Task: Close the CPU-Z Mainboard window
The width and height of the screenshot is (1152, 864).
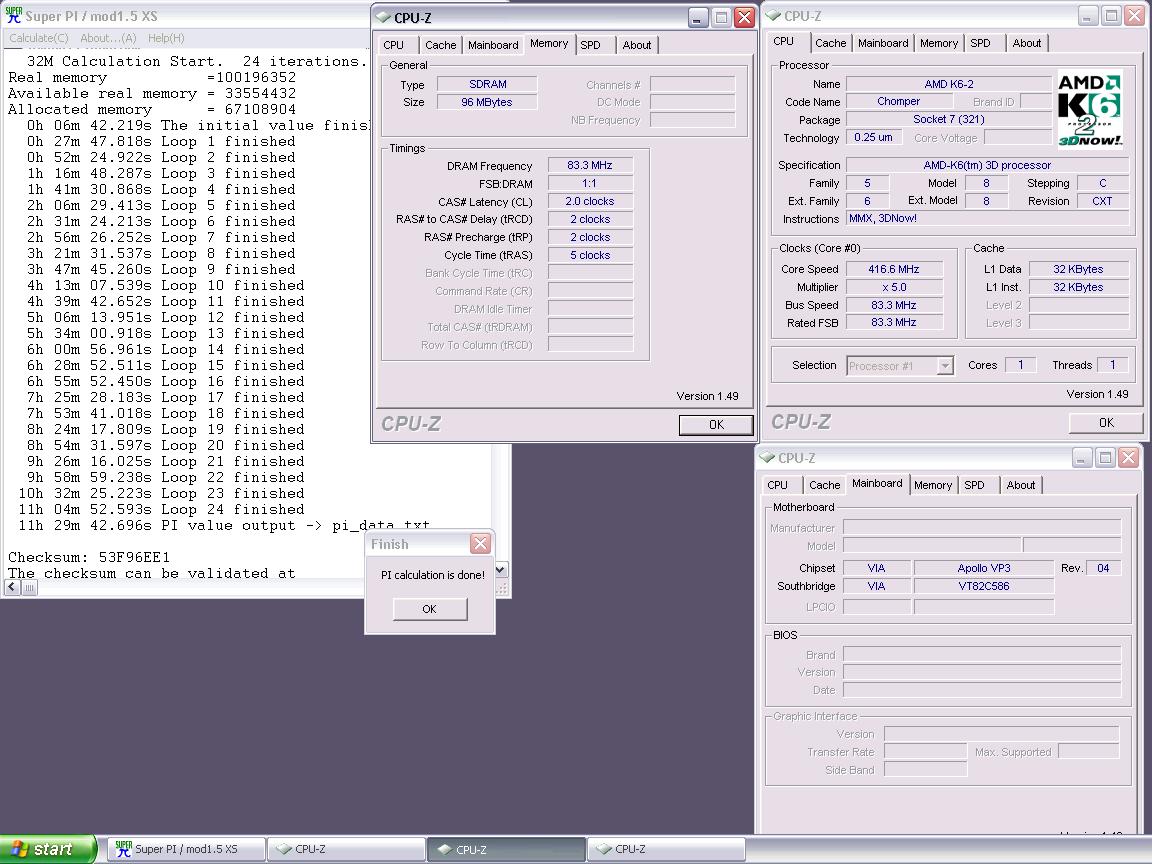Action: (x=1128, y=458)
